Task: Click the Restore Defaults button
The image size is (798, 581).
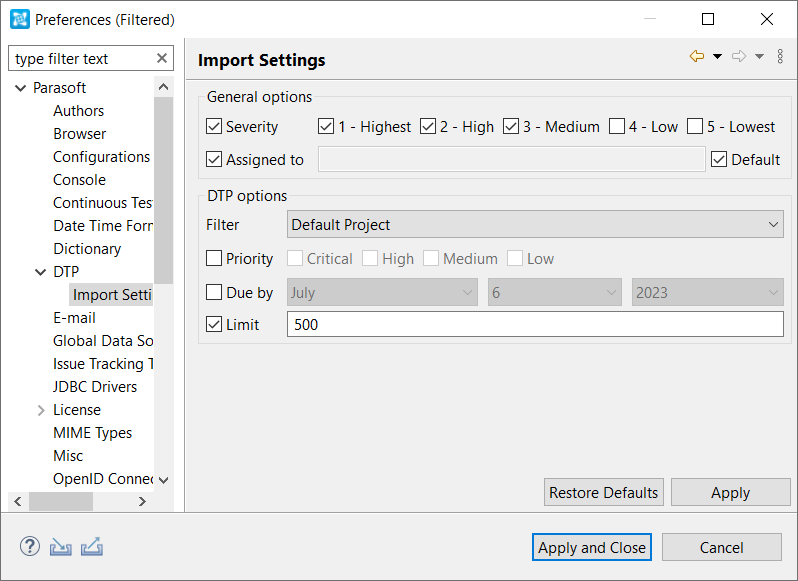Action: 604,492
